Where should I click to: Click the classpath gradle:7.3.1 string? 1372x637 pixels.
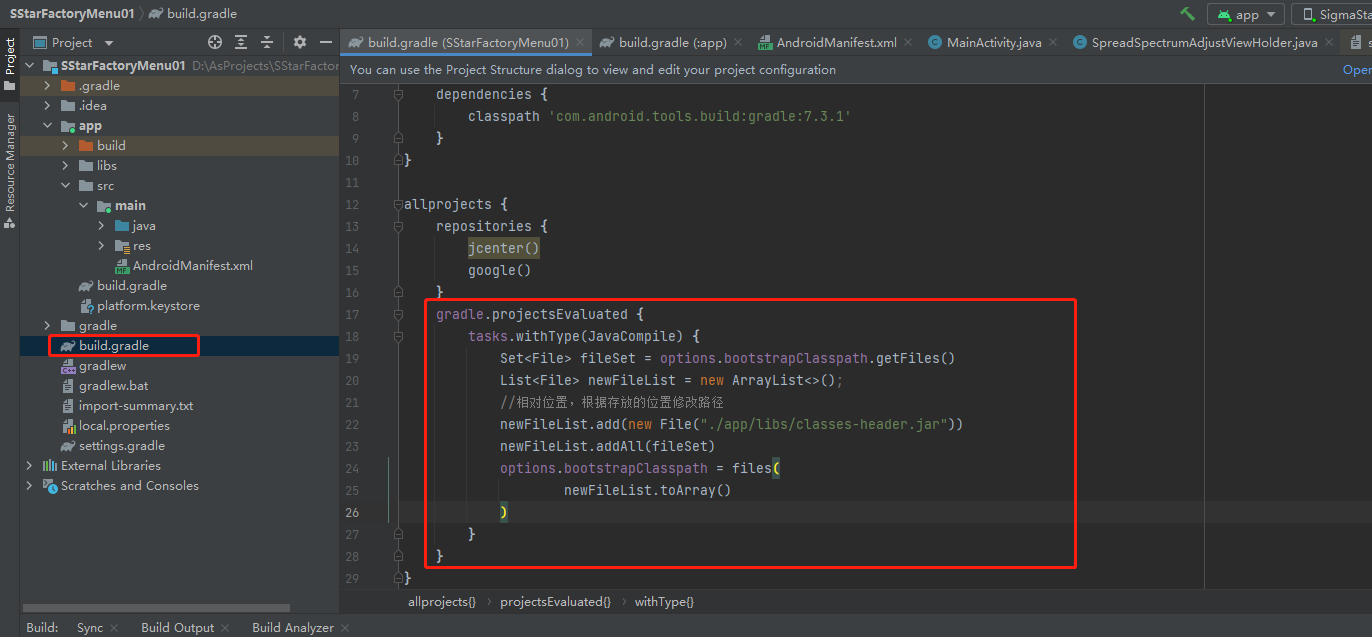click(x=700, y=116)
